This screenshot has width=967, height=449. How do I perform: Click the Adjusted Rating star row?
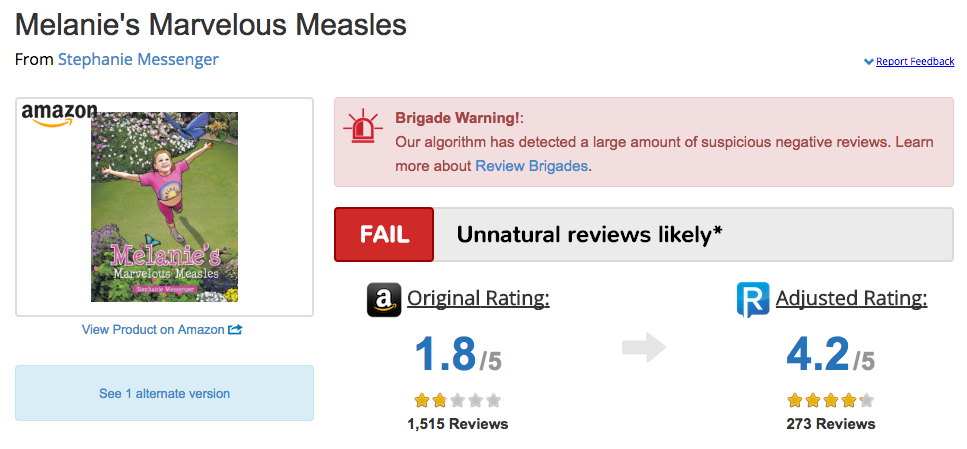(x=831, y=401)
